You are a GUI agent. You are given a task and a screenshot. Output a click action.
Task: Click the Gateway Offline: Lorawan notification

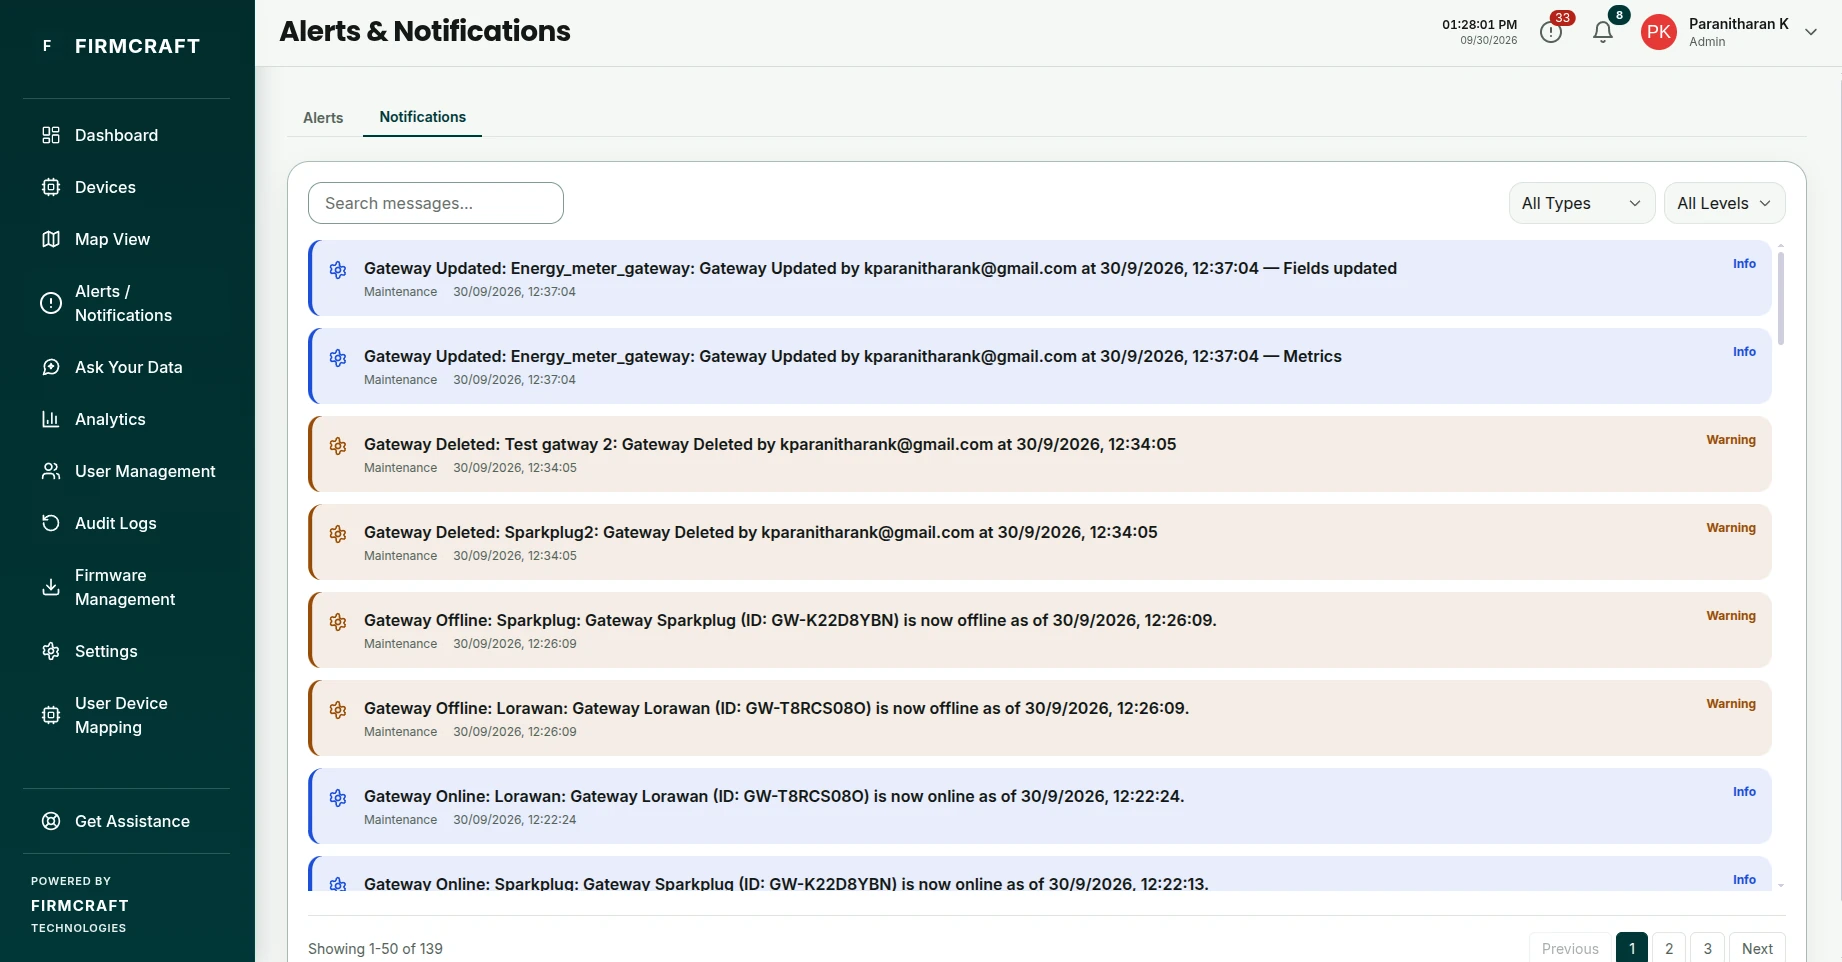(1040, 718)
